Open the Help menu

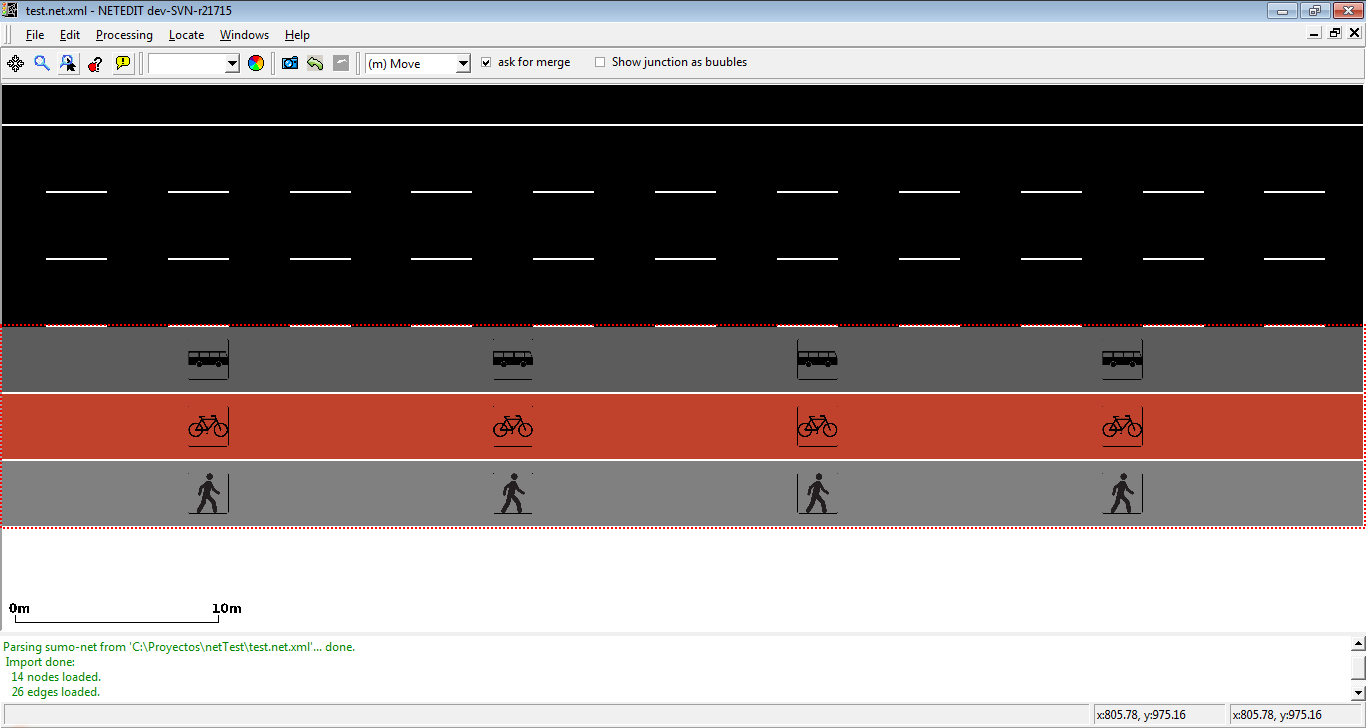(x=297, y=35)
